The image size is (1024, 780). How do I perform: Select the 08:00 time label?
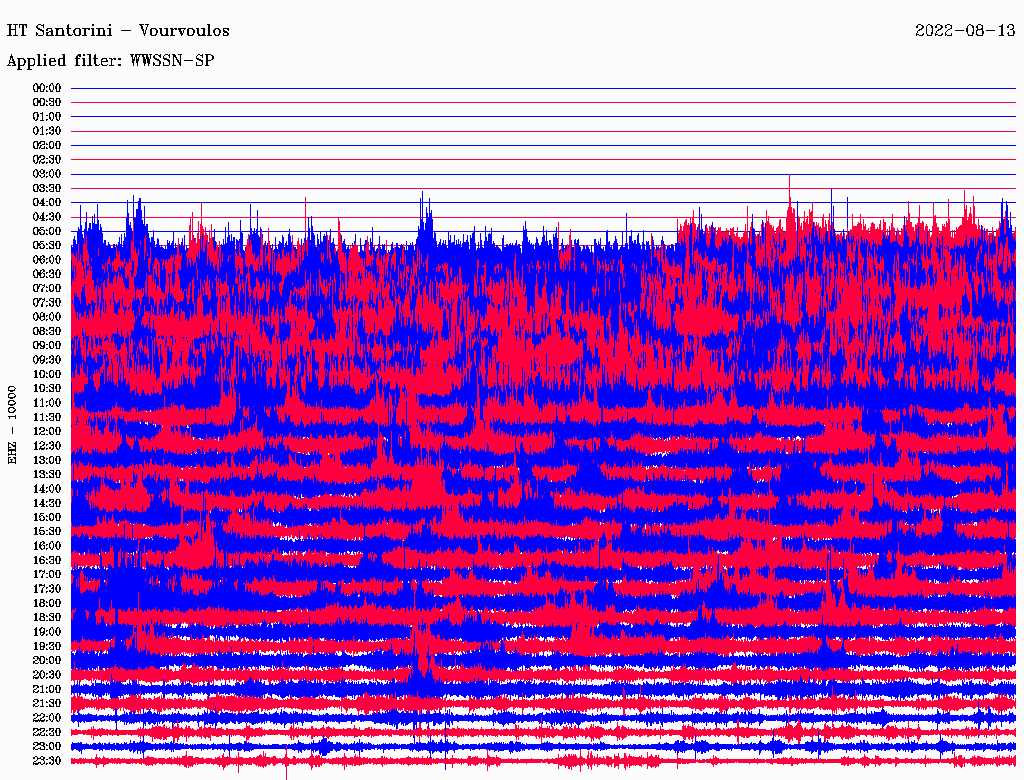tap(47, 317)
